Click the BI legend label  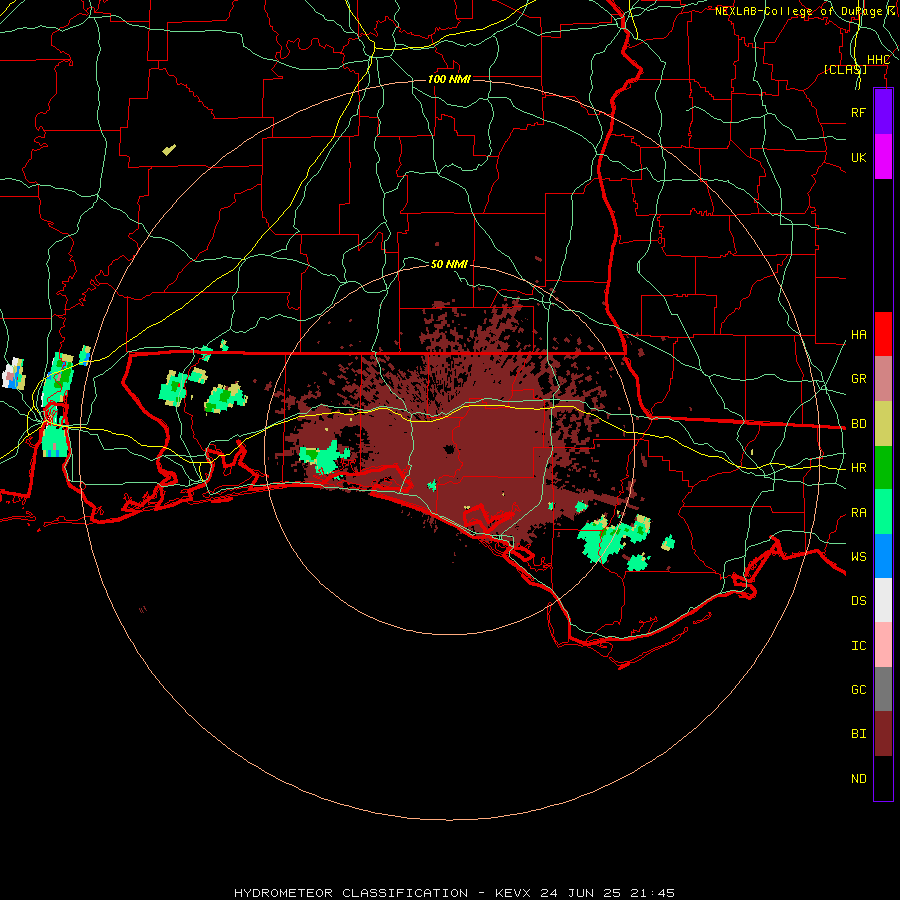coord(858,734)
